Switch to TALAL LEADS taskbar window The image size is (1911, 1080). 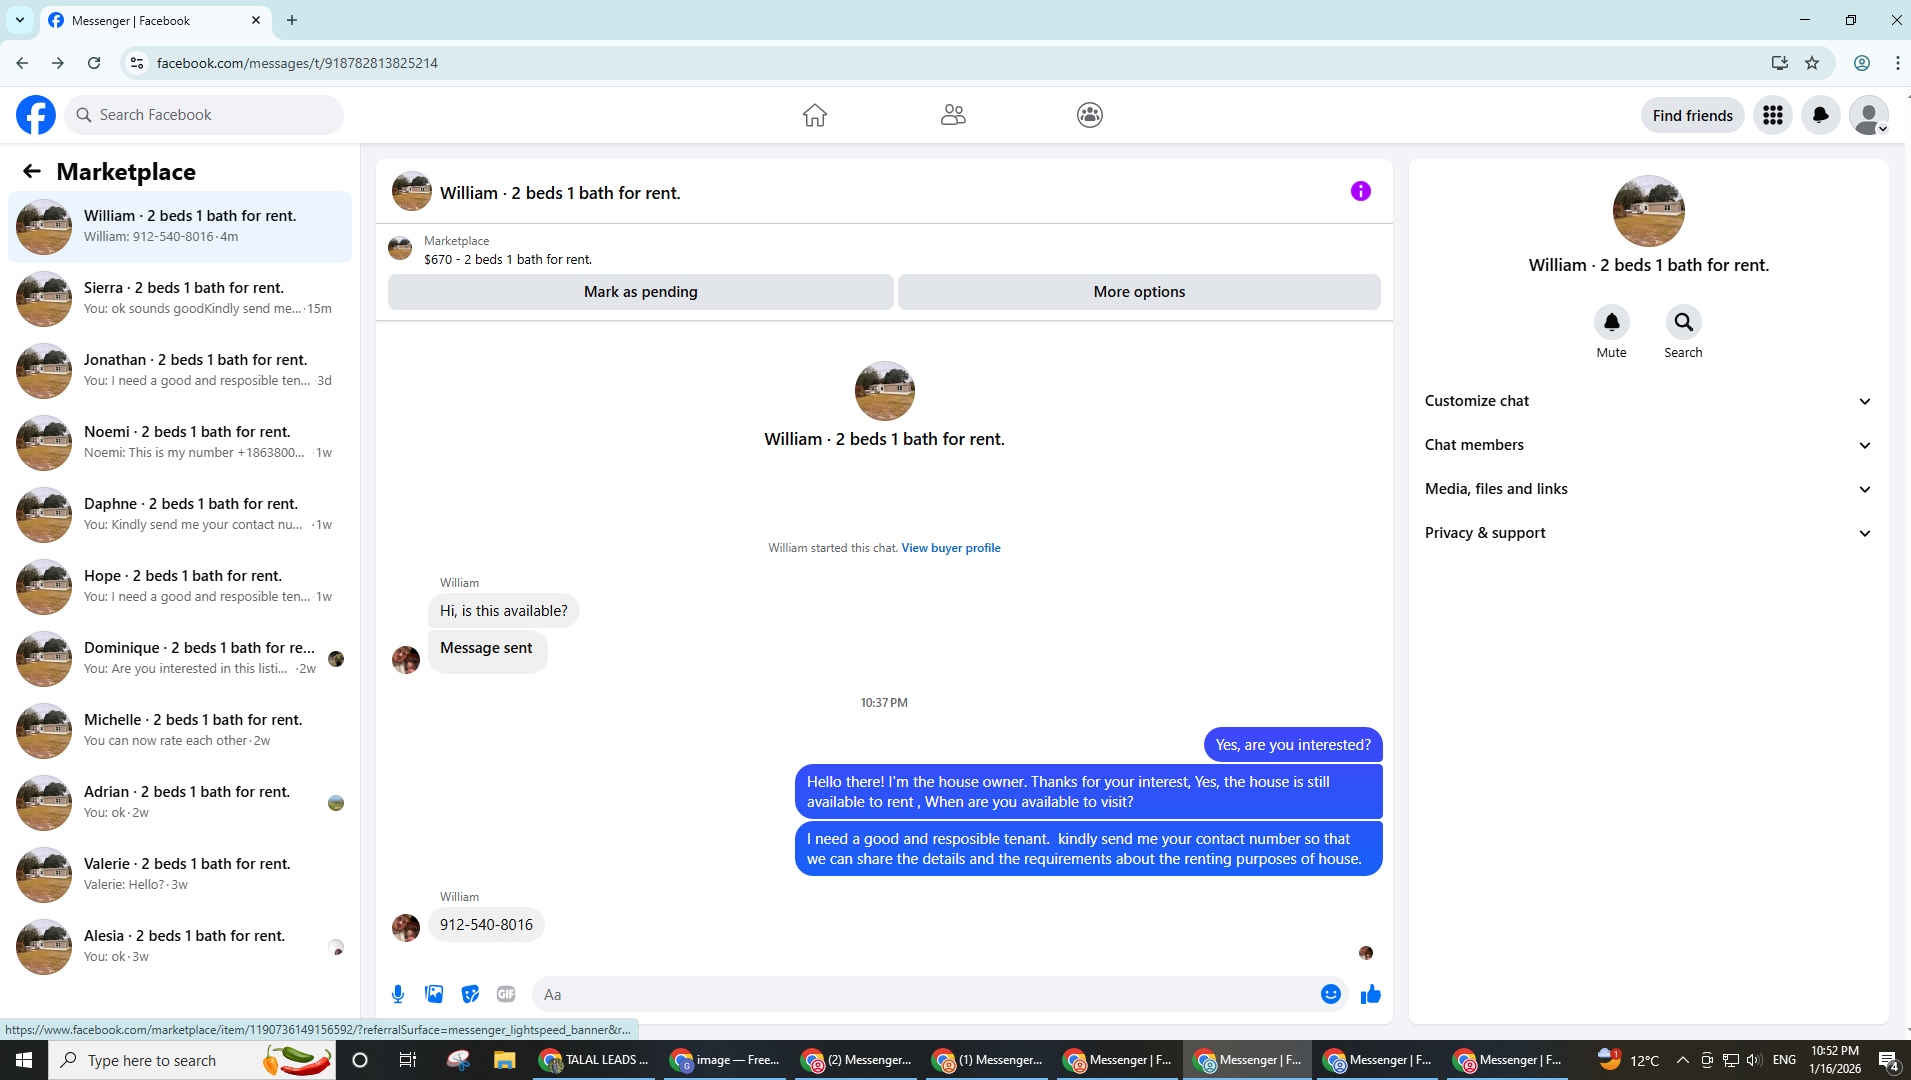click(594, 1060)
